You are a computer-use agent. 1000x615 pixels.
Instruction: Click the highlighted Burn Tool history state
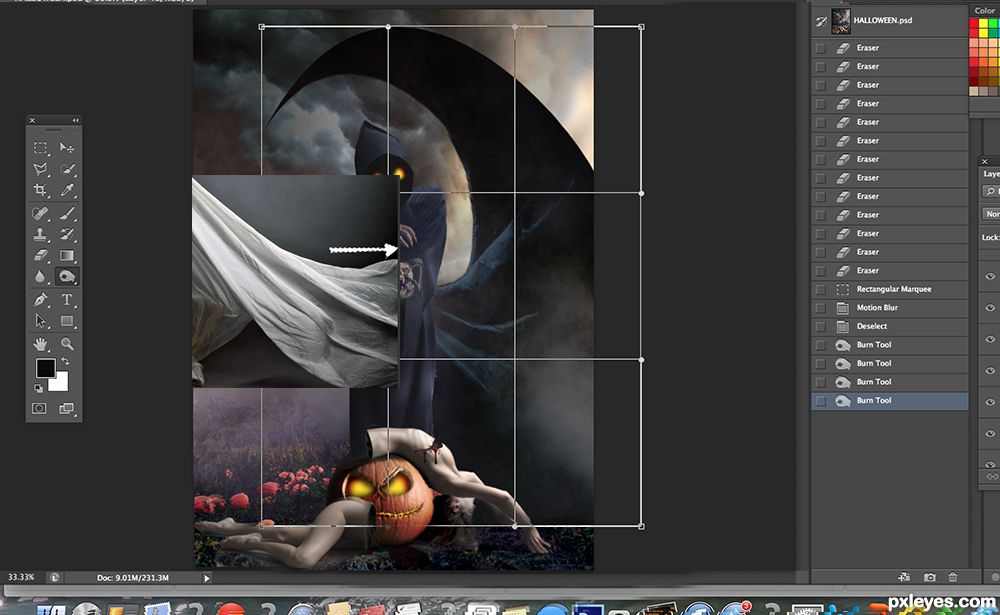(889, 401)
